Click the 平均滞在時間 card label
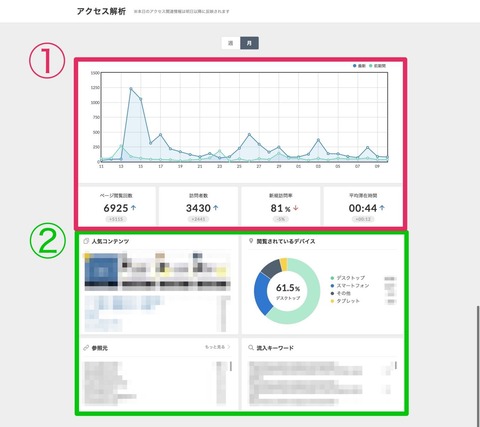This screenshot has width=480, height=427. coord(363,196)
